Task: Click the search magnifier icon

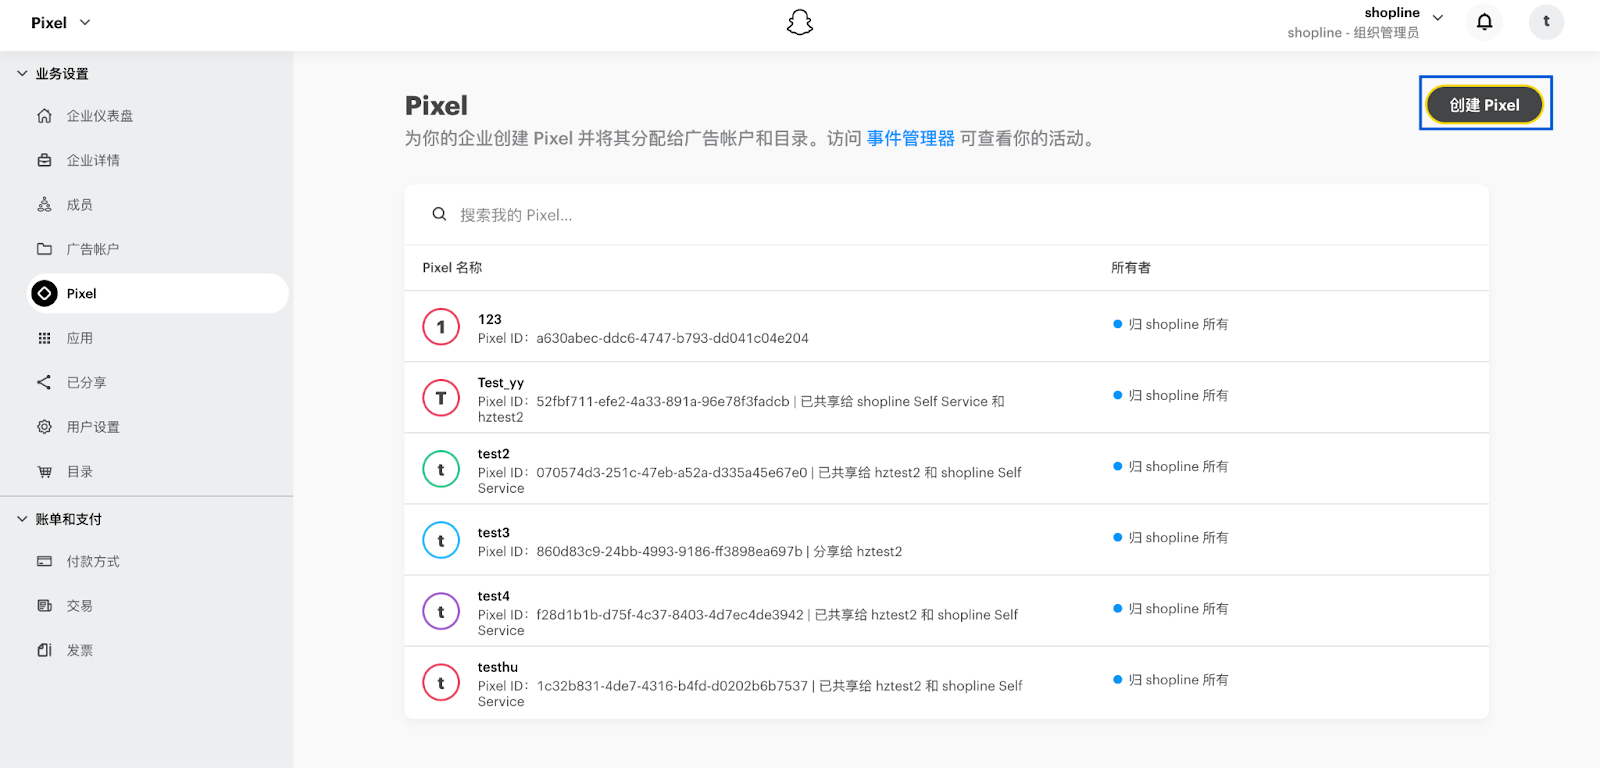Action: click(x=439, y=214)
